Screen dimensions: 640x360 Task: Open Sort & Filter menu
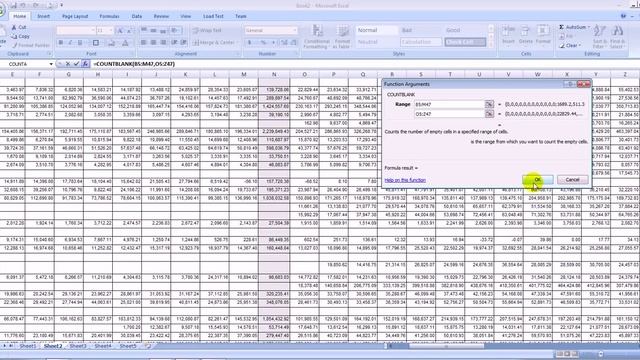(600, 37)
